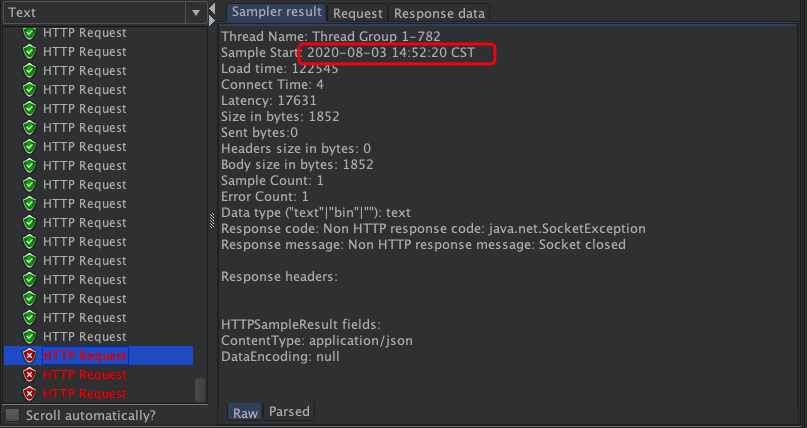Enable the Scroll automatically checkbox
Viewport: 807px width, 428px height.
pyautogui.click(x=12, y=415)
